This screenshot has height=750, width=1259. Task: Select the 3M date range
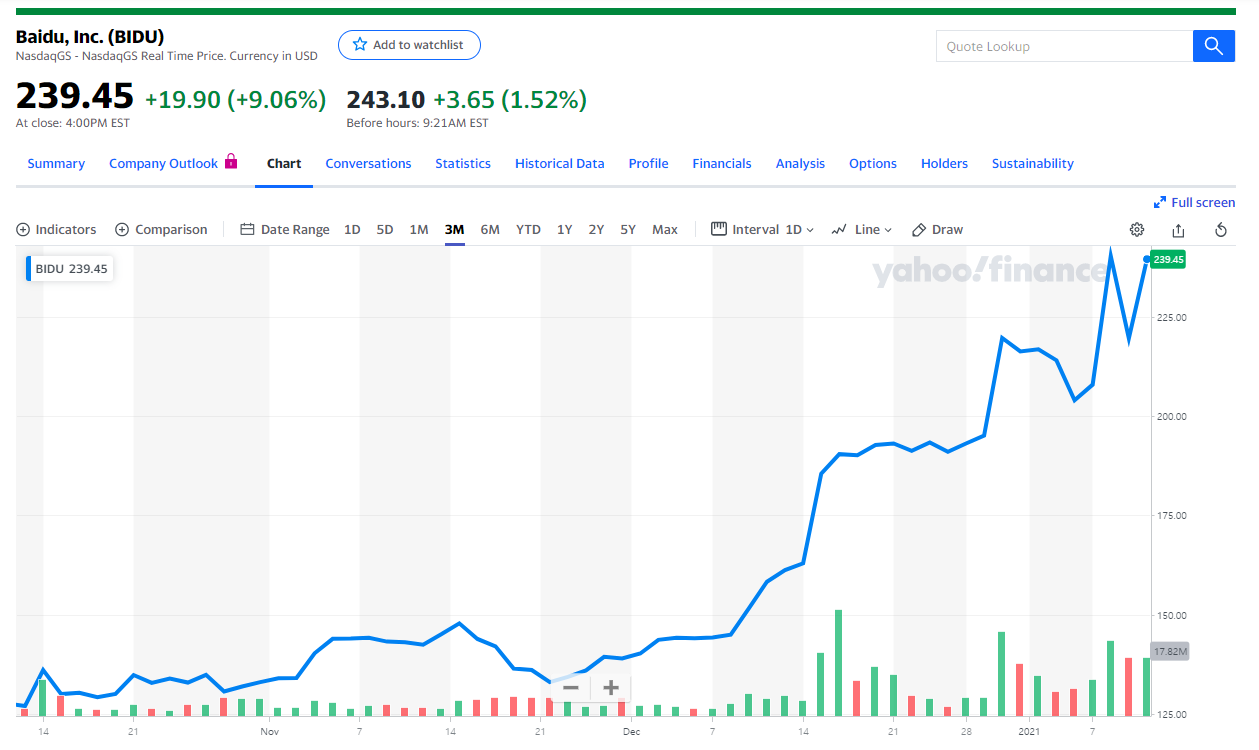pyautogui.click(x=454, y=230)
